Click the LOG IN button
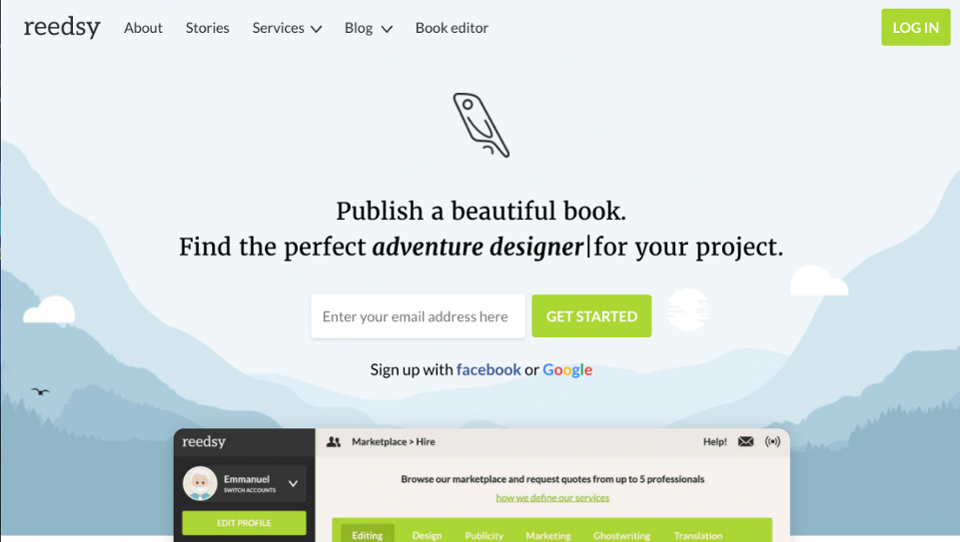The width and height of the screenshot is (960, 542). pyautogui.click(x=916, y=28)
